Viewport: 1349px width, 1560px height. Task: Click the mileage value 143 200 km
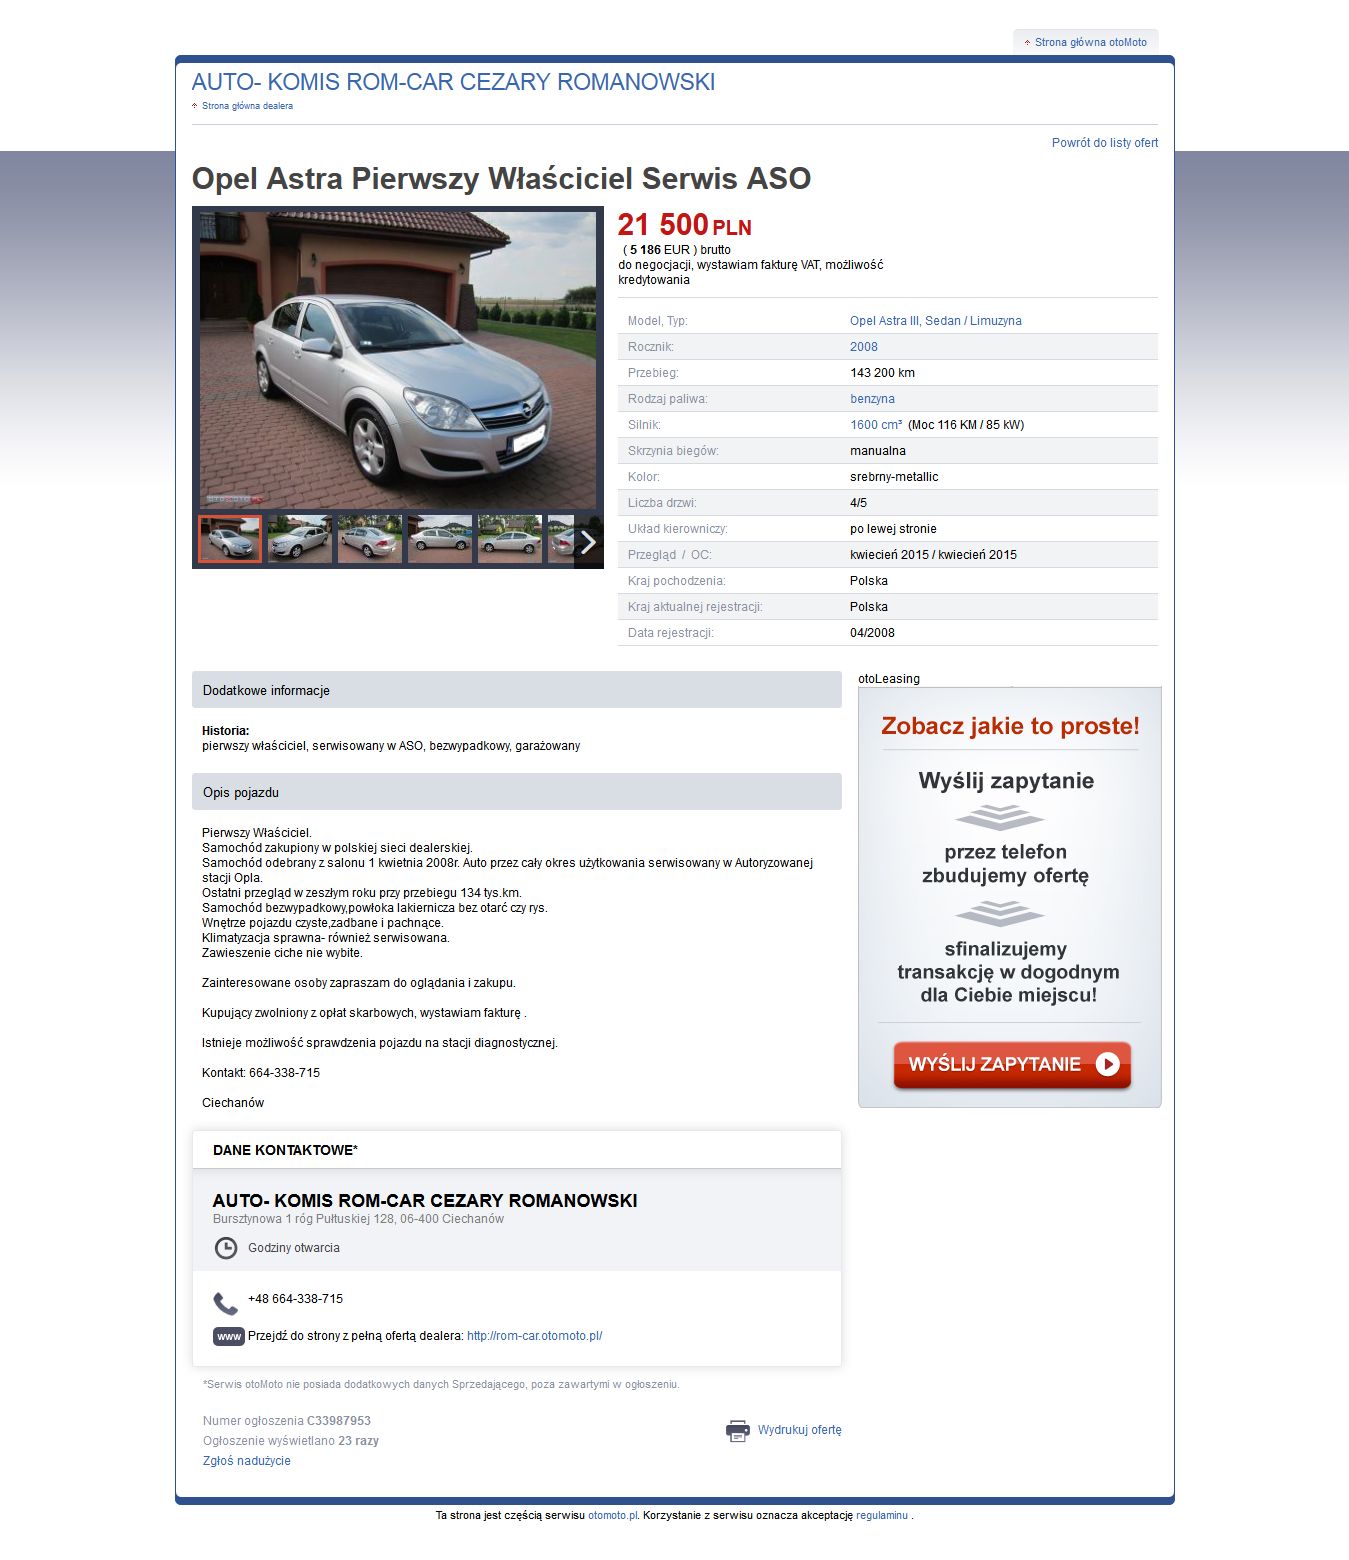[882, 373]
